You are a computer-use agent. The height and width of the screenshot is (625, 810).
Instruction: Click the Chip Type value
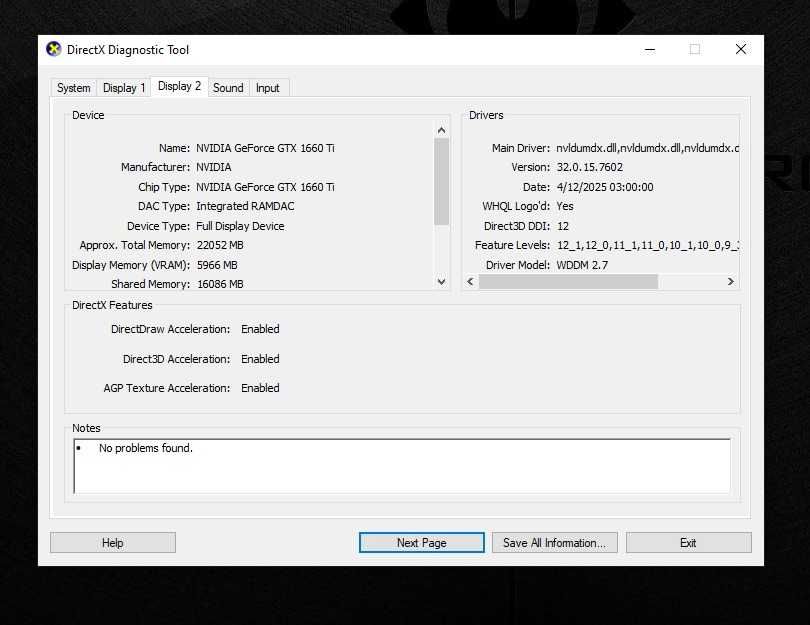pyautogui.click(x=265, y=187)
